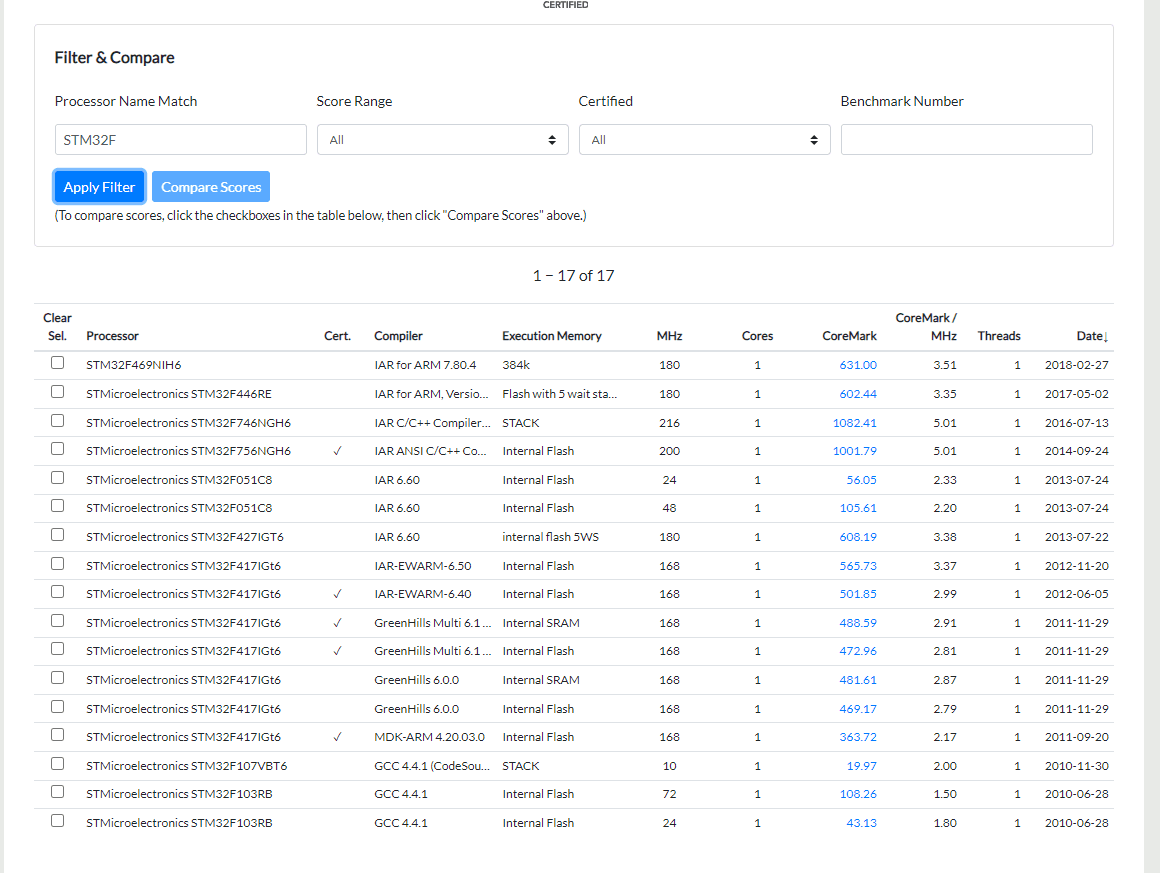The image size is (1160, 873).
Task: Select checkbox for STM32F103RB at 24 MHz
Action: click(57, 820)
